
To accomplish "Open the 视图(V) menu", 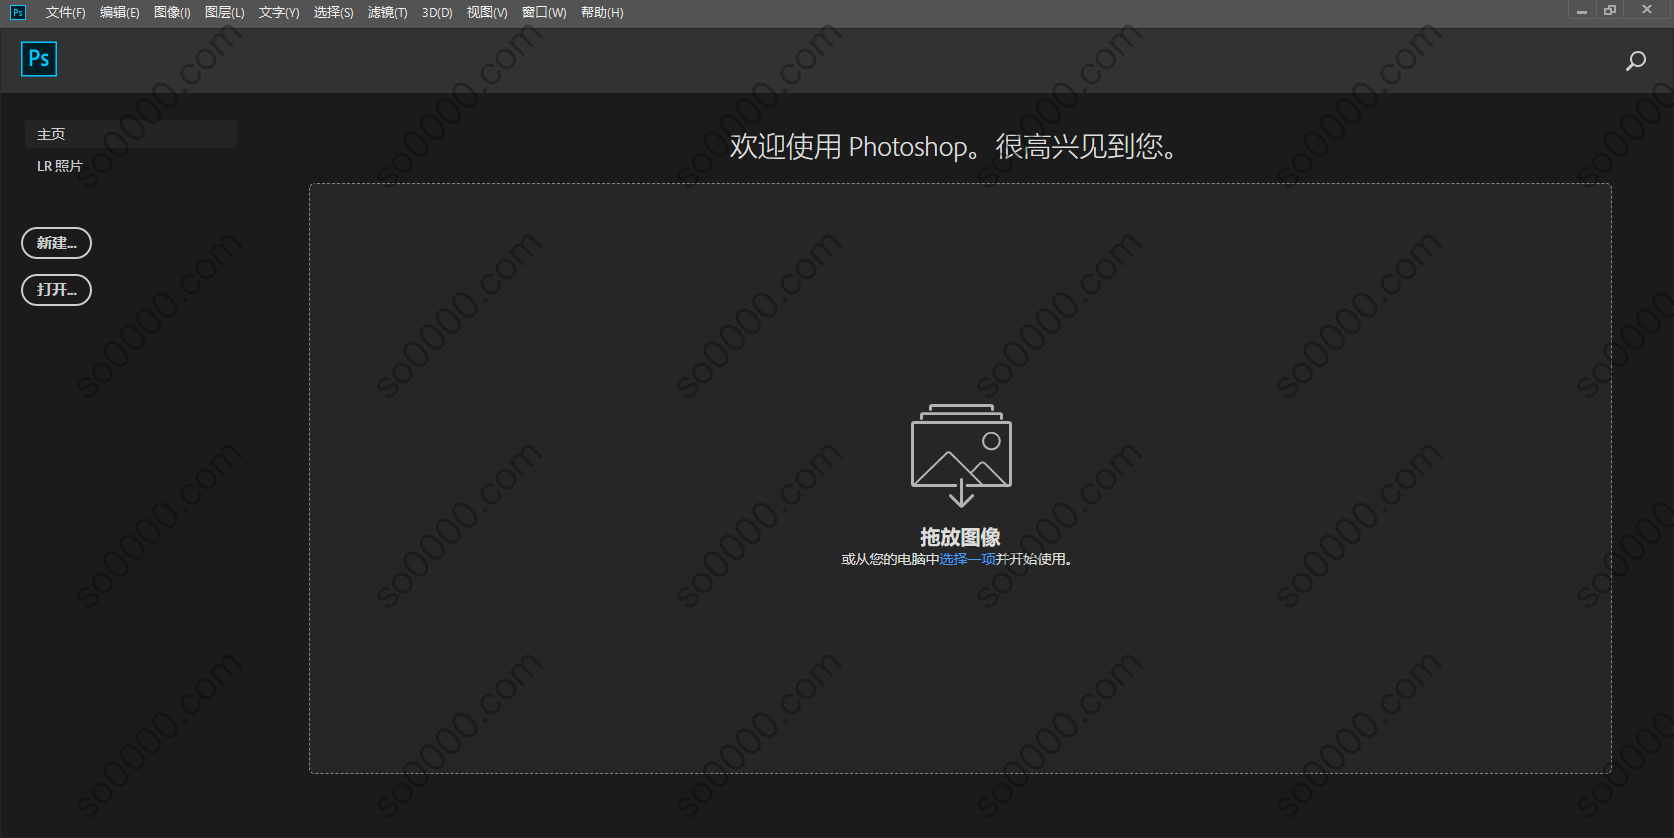I will click(487, 13).
